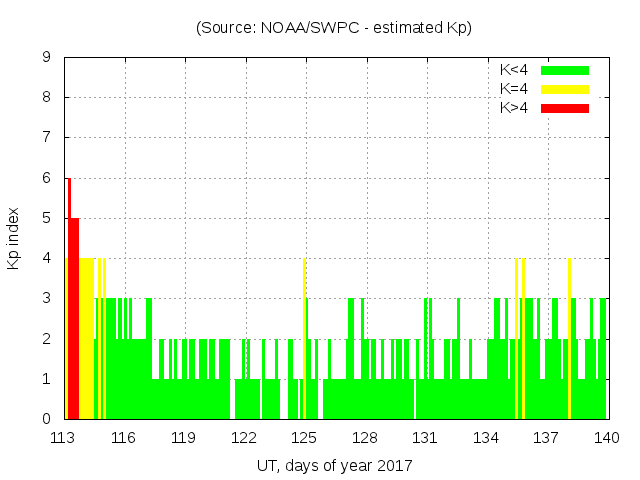Click the red K>4 legend swatch
This screenshot has height=480, width=640.
click(565, 108)
